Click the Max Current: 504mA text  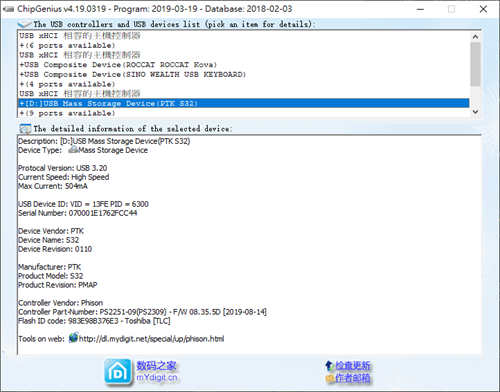pos(53,186)
